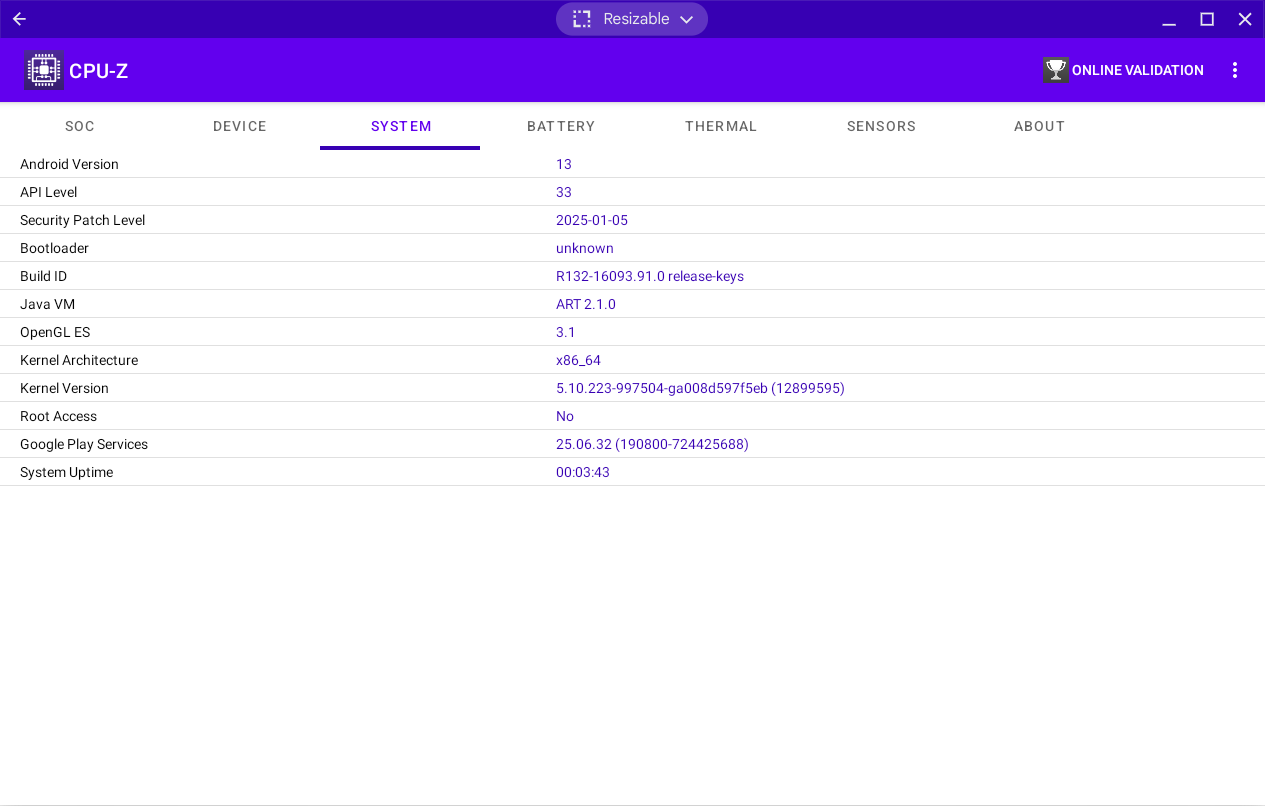Image resolution: width=1265 pixels, height=806 pixels.
Task: Click the R132-16093.91.0 release-keys value
Action: click(650, 276)
